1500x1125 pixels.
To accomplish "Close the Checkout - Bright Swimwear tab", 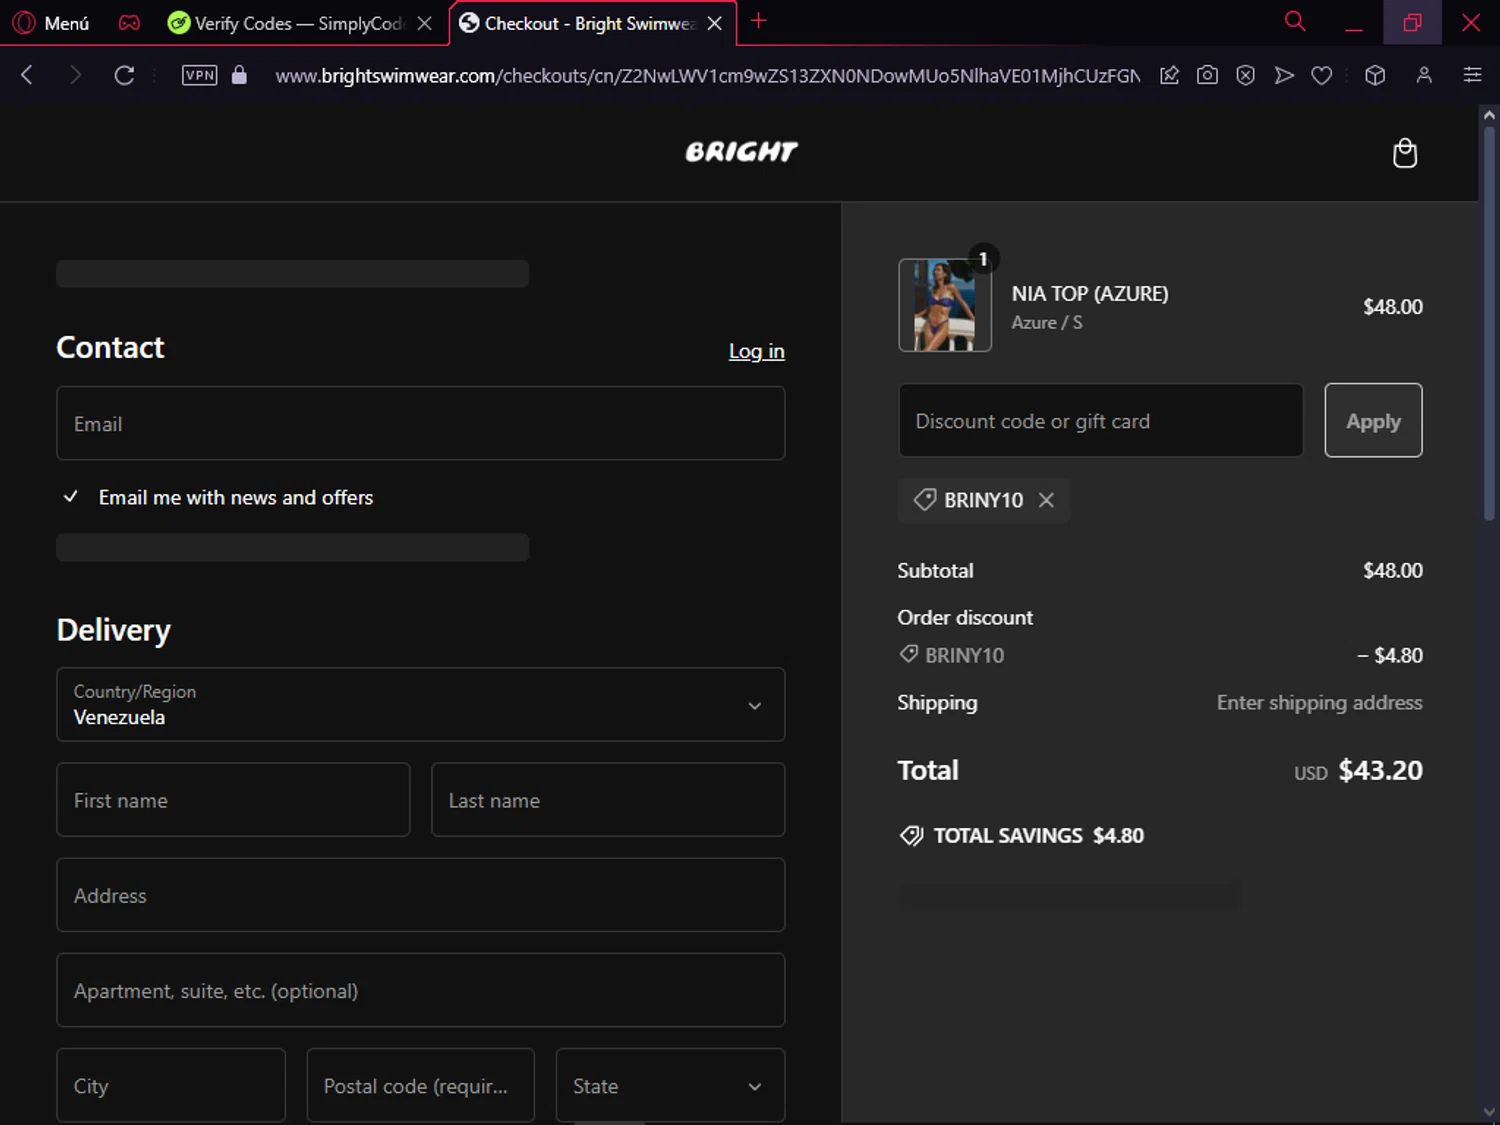I will tap(715, 23).
